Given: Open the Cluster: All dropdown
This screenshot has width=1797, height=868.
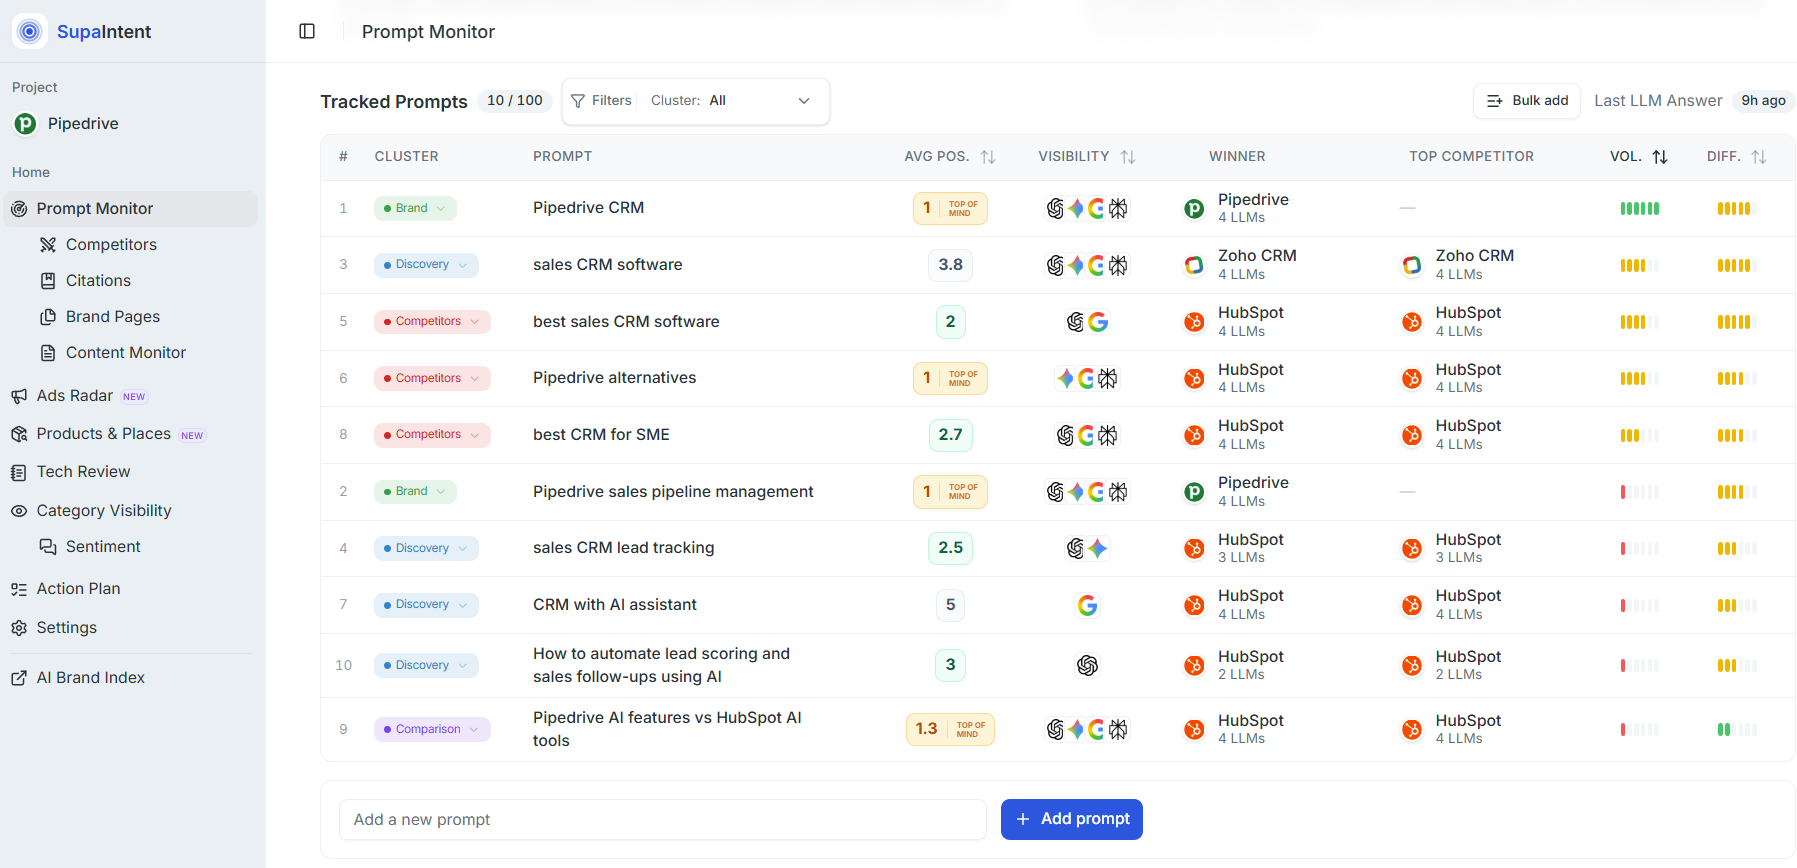Looking at the screenshot, I should point(731,101).
